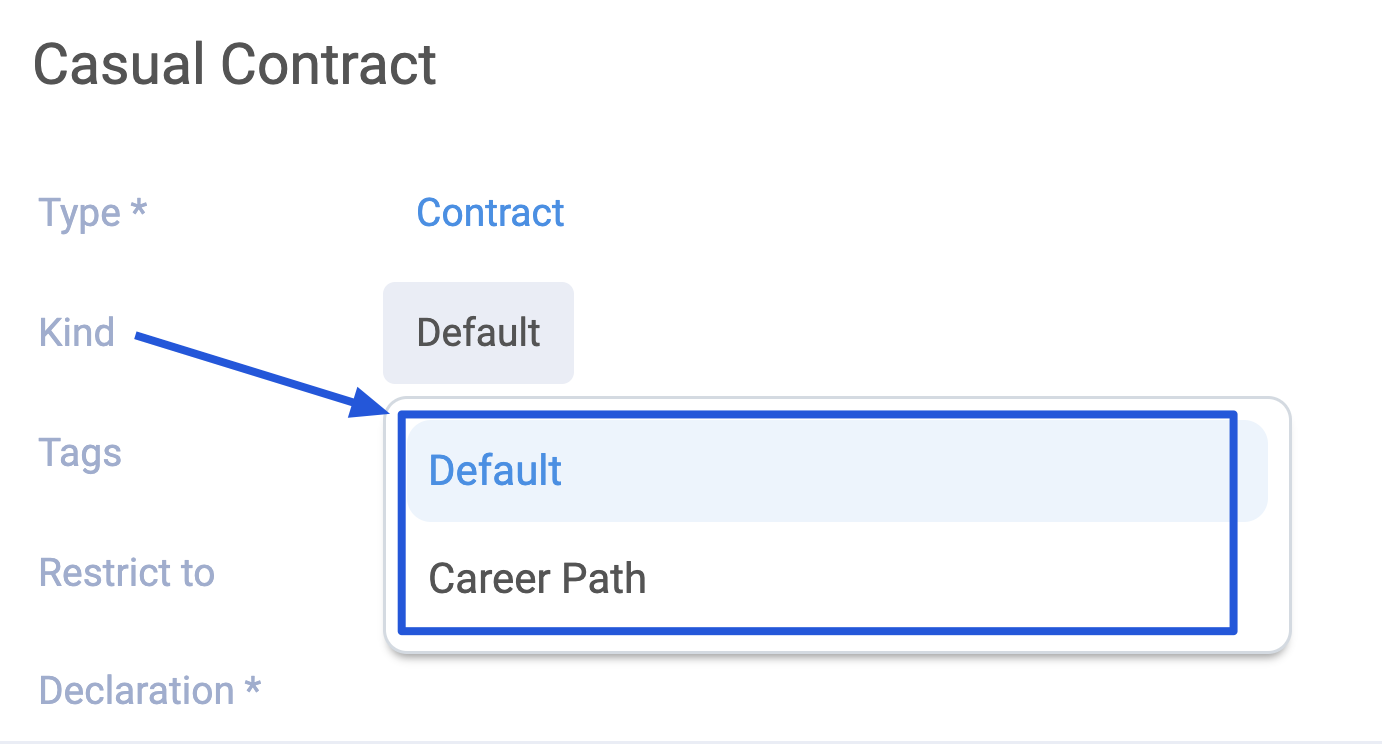Click the Kind field label
The width and height of the screenshot is (1382, 744).
tap(76, 332)
